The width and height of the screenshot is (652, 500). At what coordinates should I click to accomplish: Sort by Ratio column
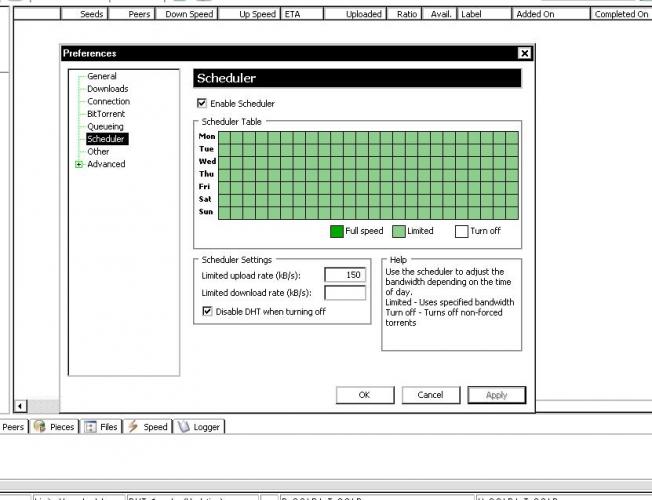coord(404,14)
